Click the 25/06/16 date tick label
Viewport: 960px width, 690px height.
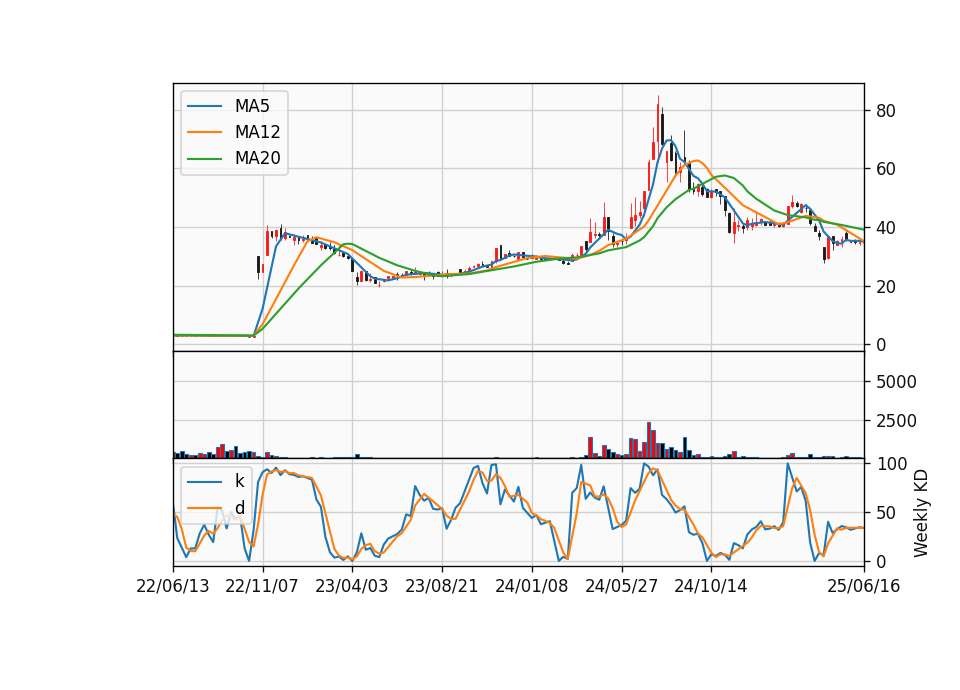(x=864, y=586)
